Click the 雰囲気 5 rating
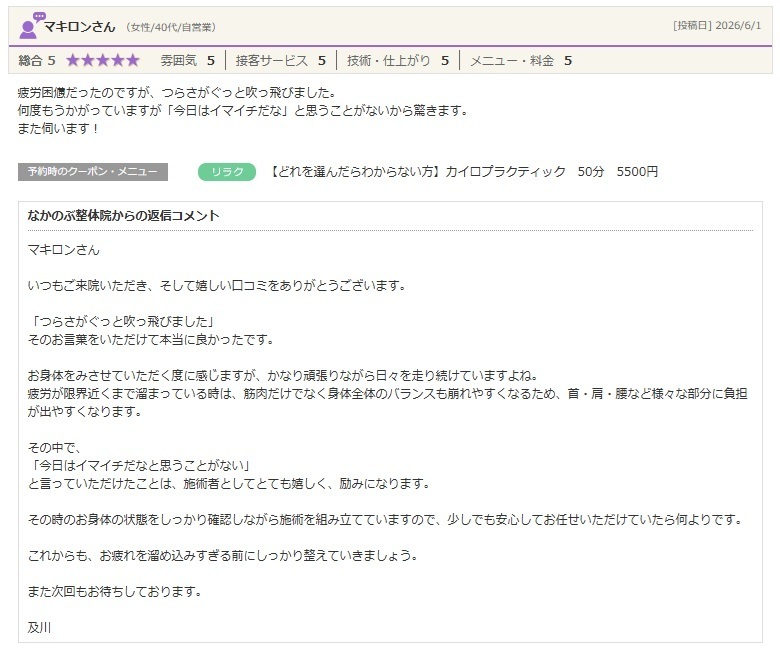780x654 pixels. tap(188, 61)
